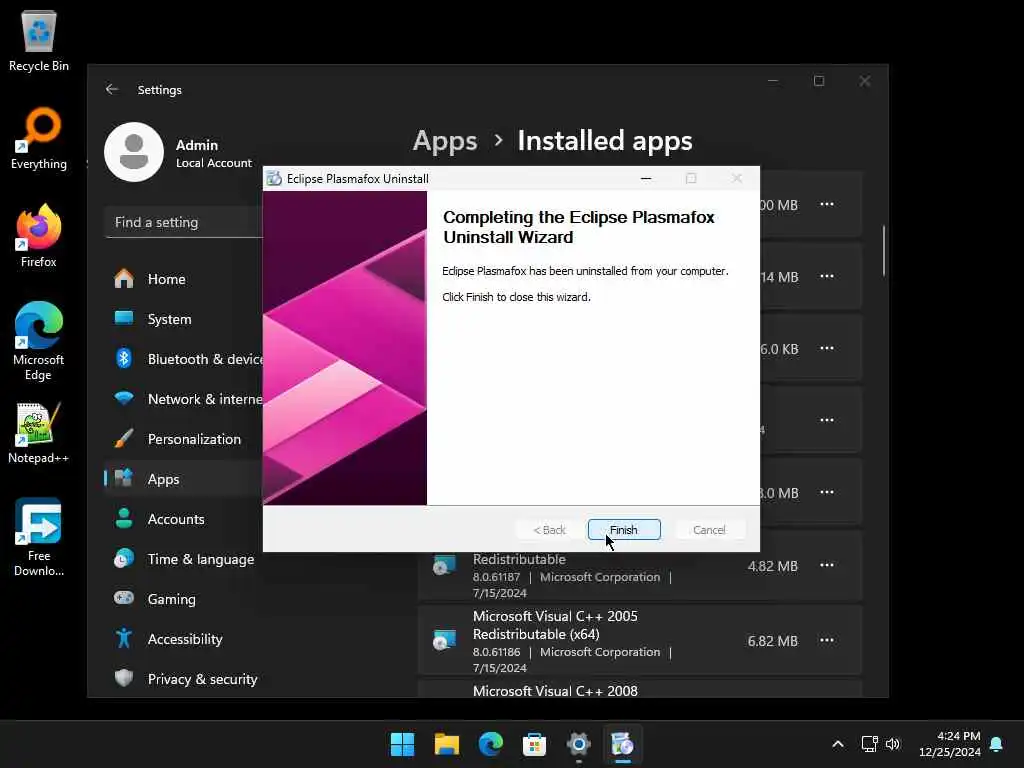Click the uninstaller icon on the taskbar
This screenshot has width=1024, height=768.
[x=622, y=744]
